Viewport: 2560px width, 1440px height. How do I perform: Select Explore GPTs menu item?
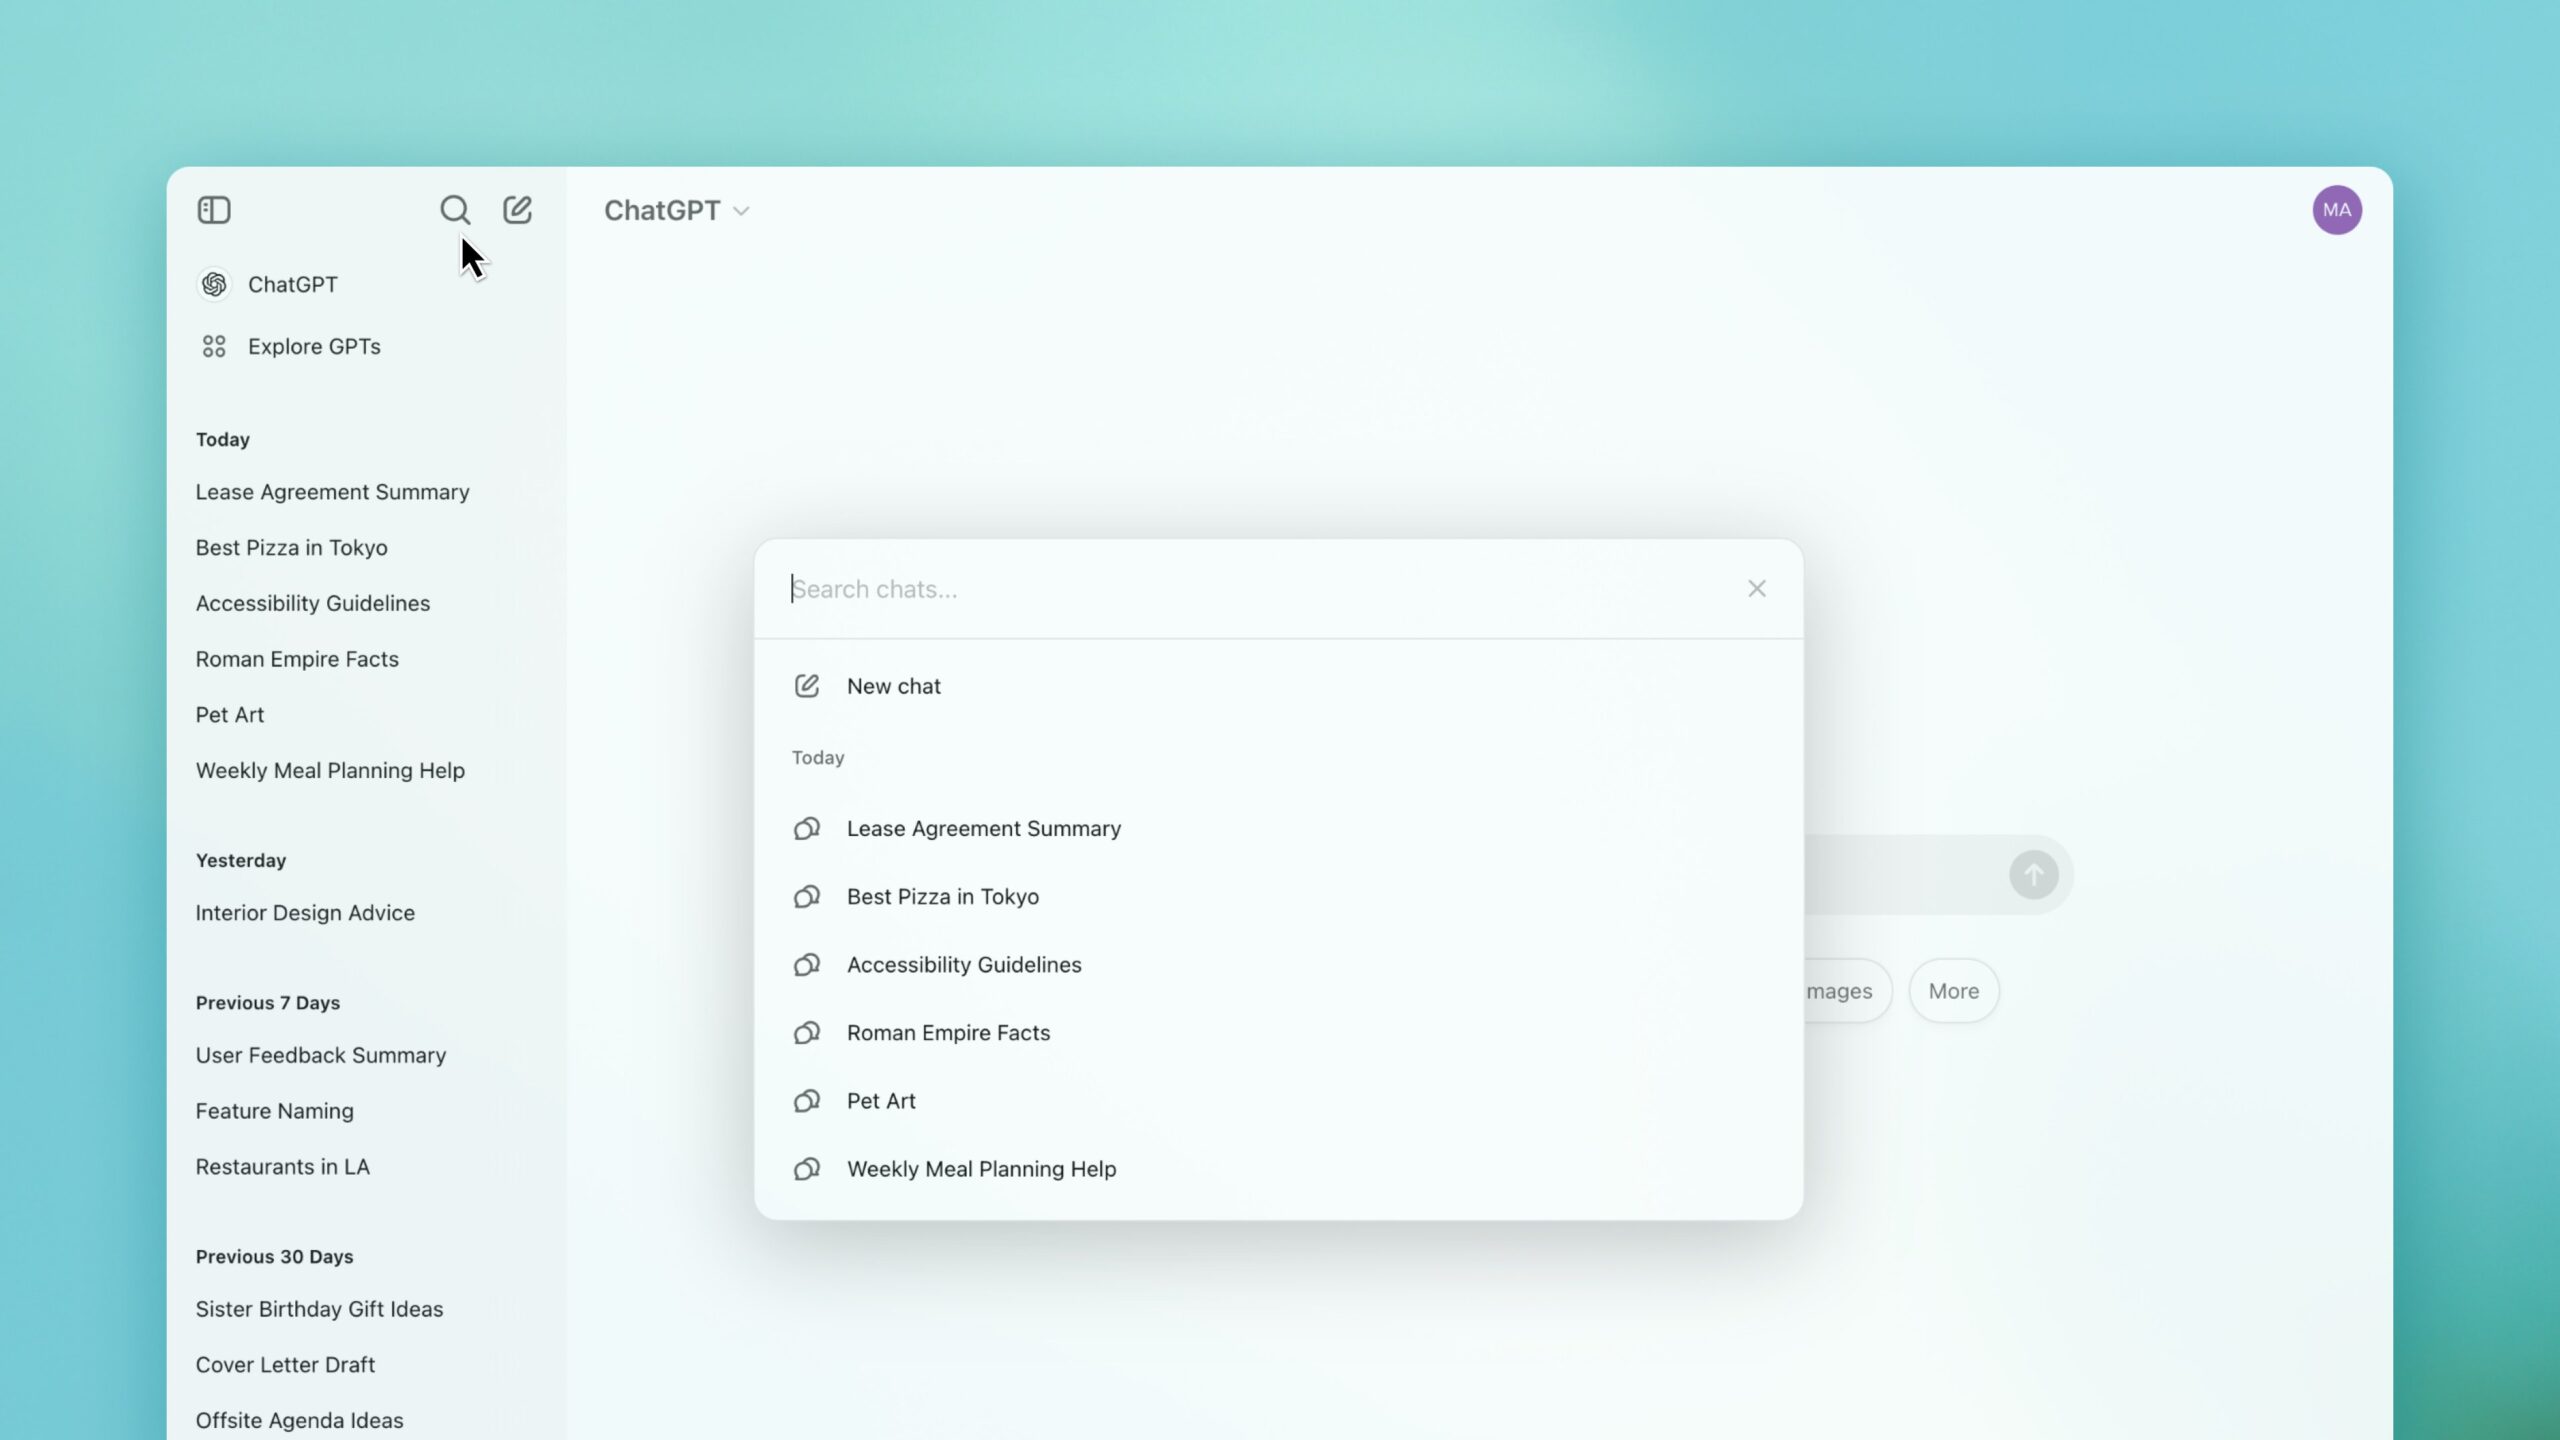click(x=313, y=346)
